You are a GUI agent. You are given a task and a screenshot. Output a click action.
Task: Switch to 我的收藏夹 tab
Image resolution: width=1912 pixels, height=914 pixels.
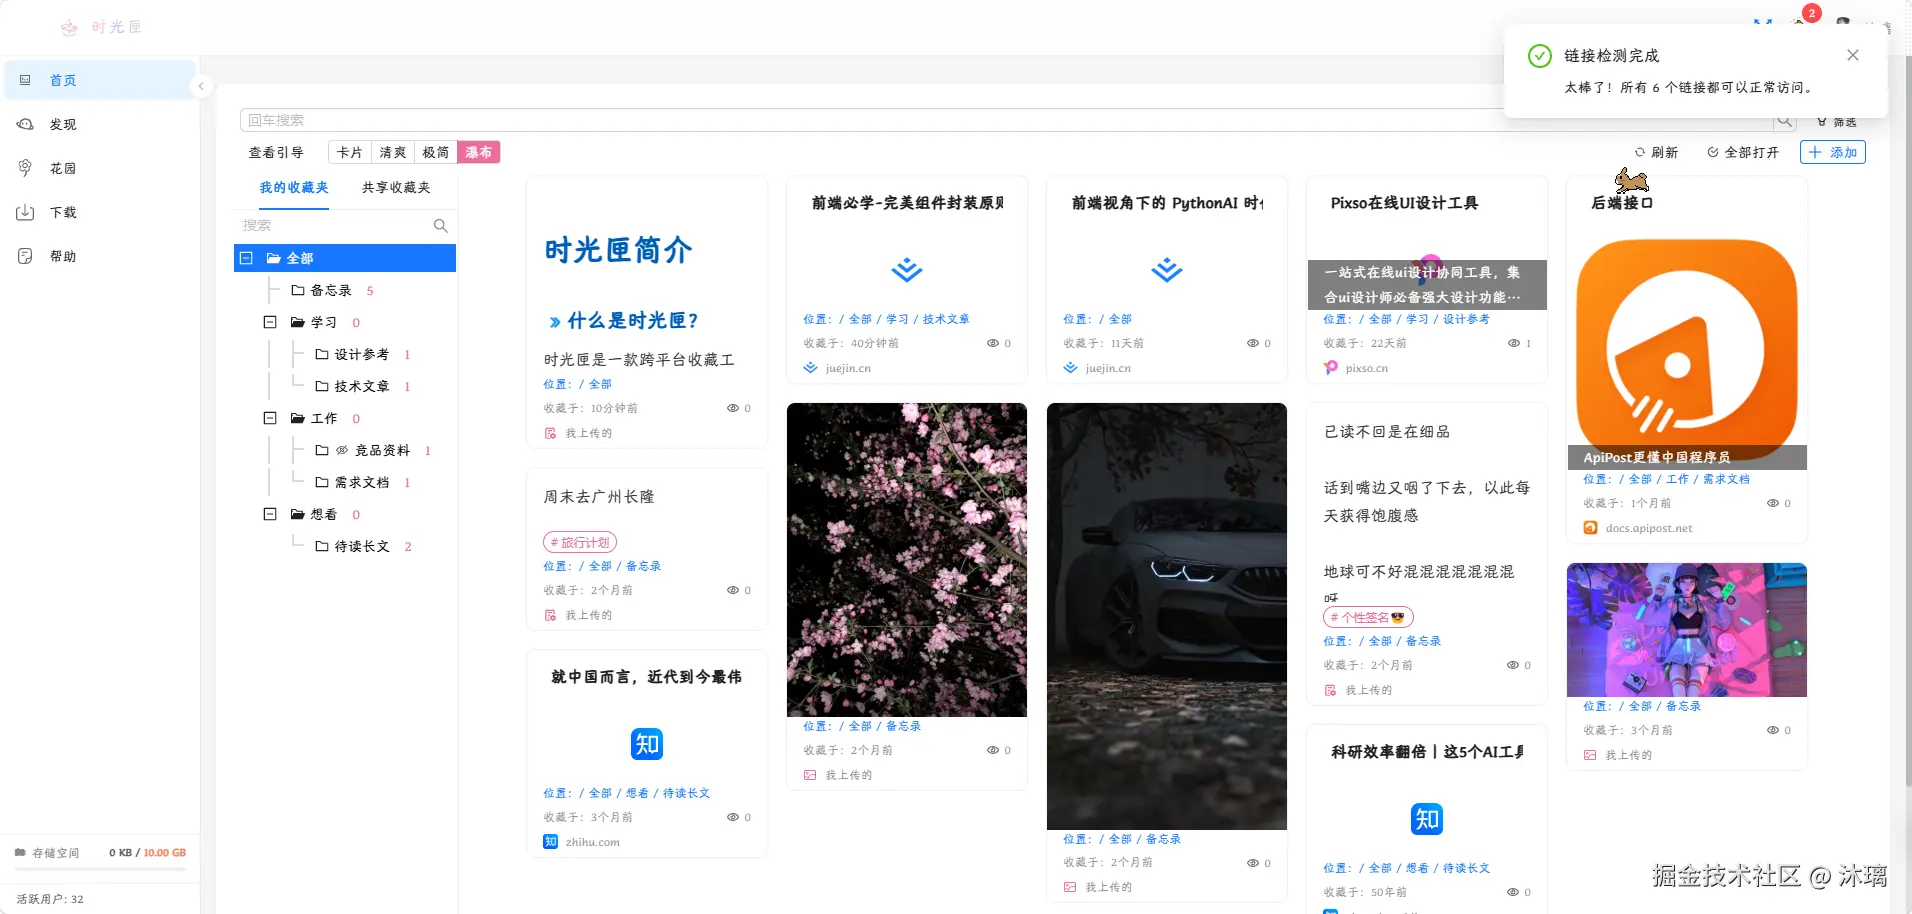click(294, 188)
